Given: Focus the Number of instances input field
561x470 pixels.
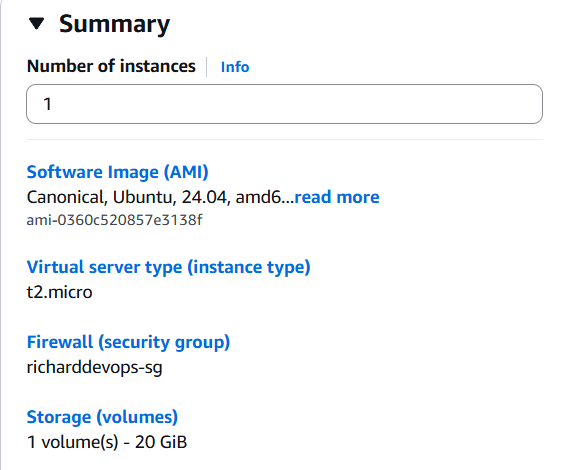Looking at the screenshot, I should pyautogui.click(x=284, y=104).
